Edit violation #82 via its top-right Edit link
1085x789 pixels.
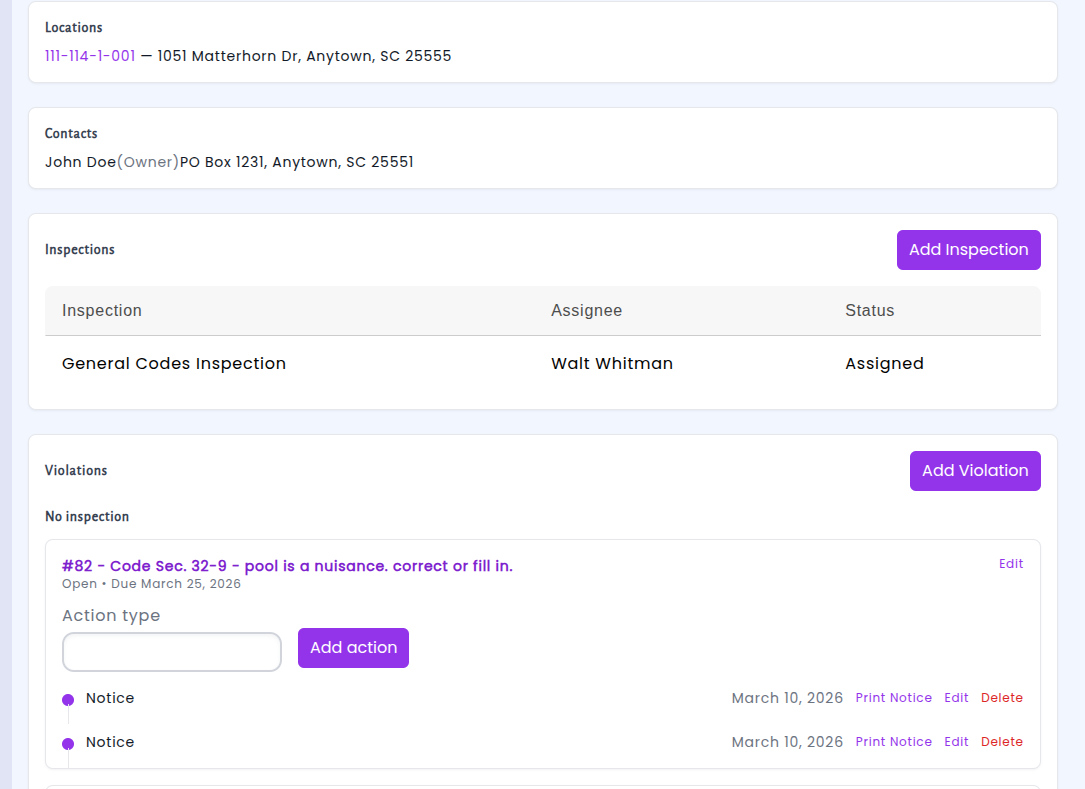(1011, 563)
